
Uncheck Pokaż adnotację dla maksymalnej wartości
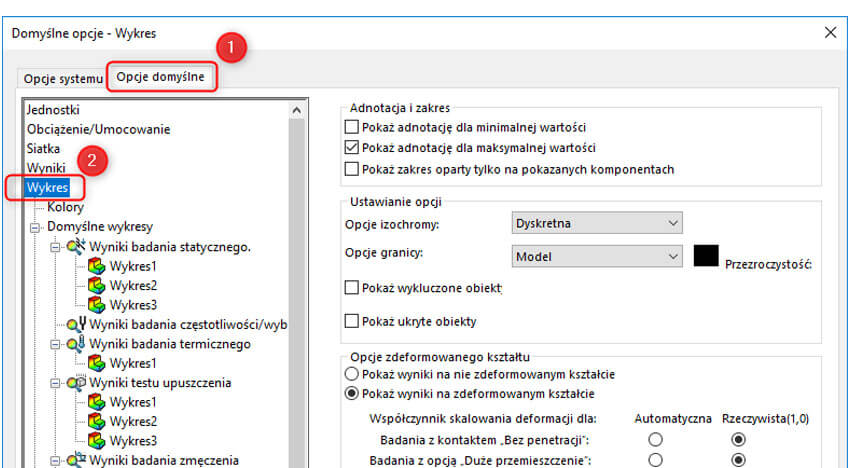[x=352, y=148]
